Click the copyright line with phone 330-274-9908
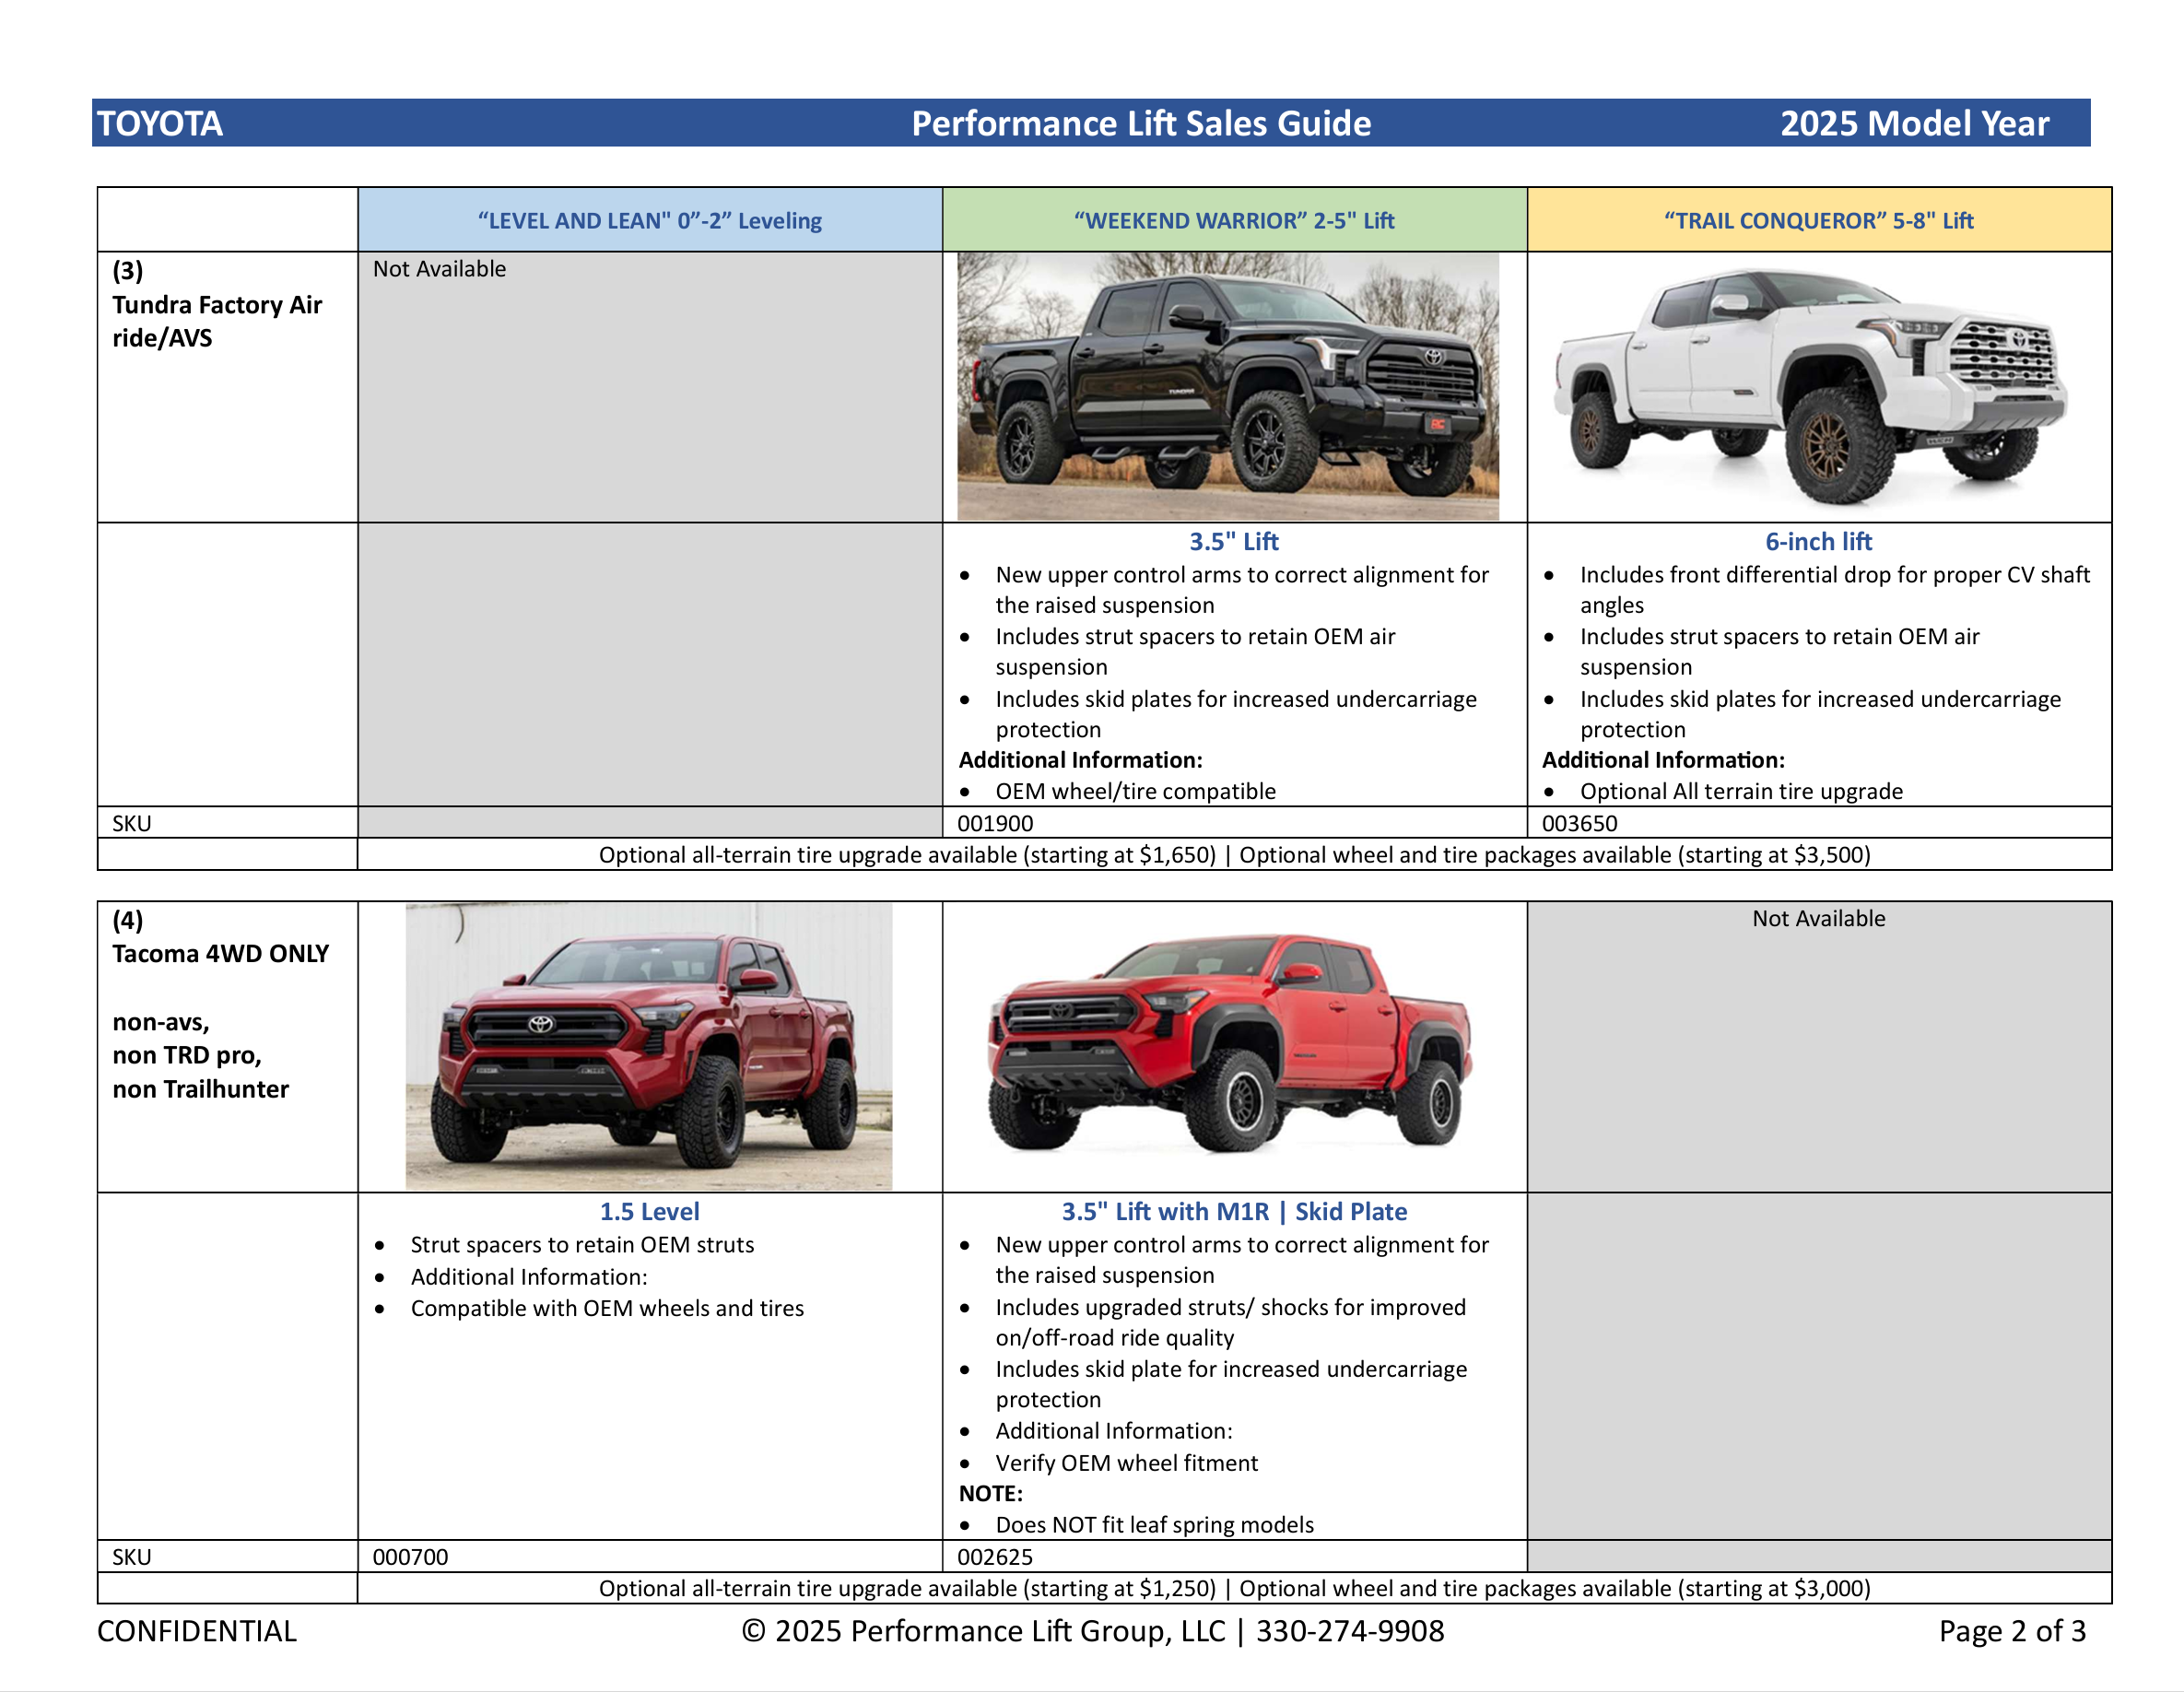Screen dimensions: 2184x1692 point(1092,1631)
